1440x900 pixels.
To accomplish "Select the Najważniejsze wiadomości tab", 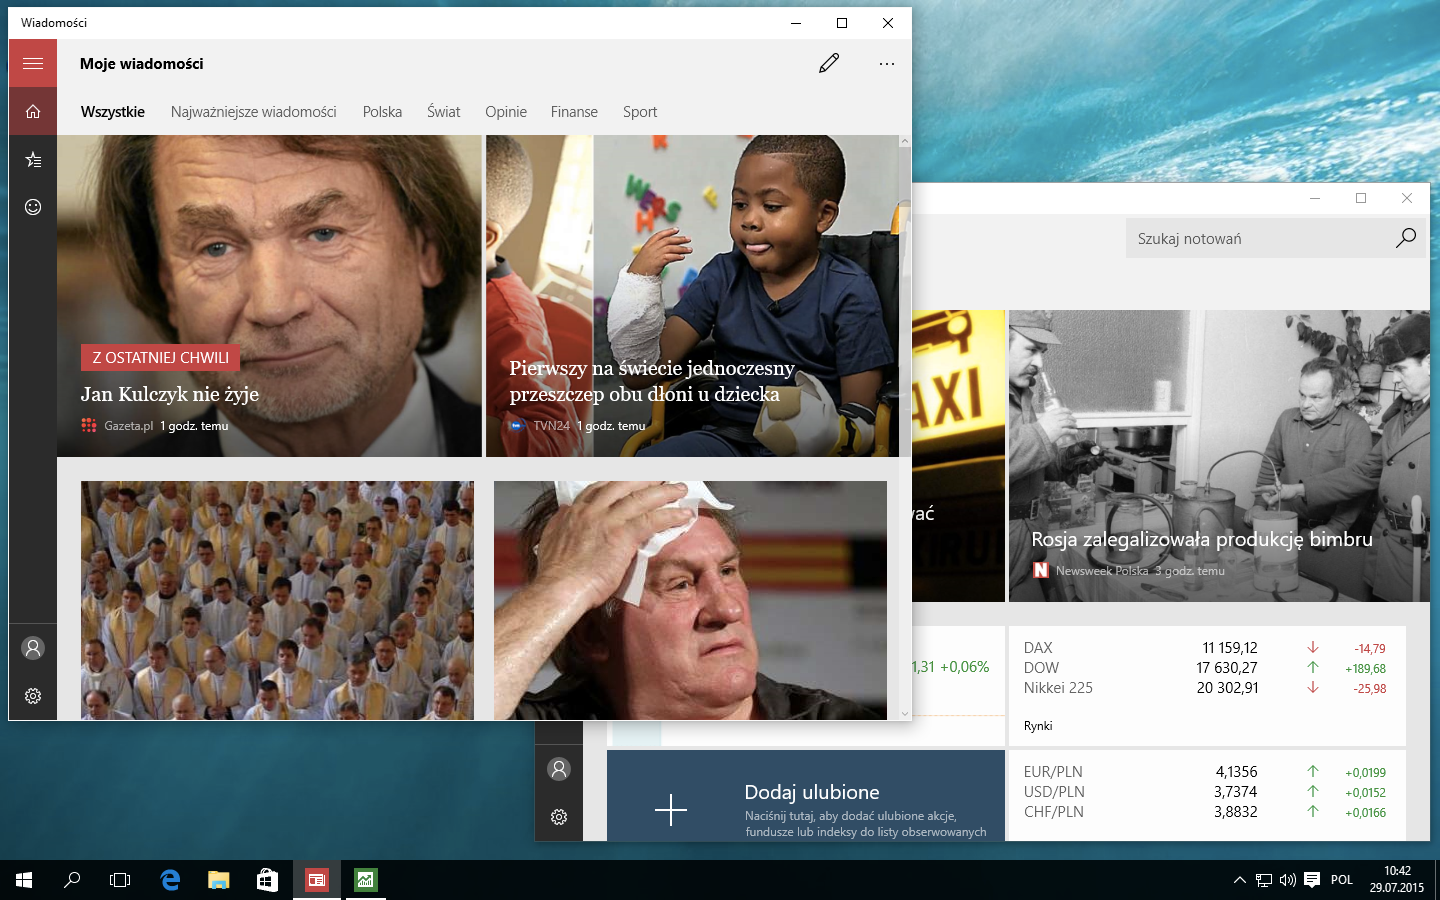I will (x=253, y=112).
